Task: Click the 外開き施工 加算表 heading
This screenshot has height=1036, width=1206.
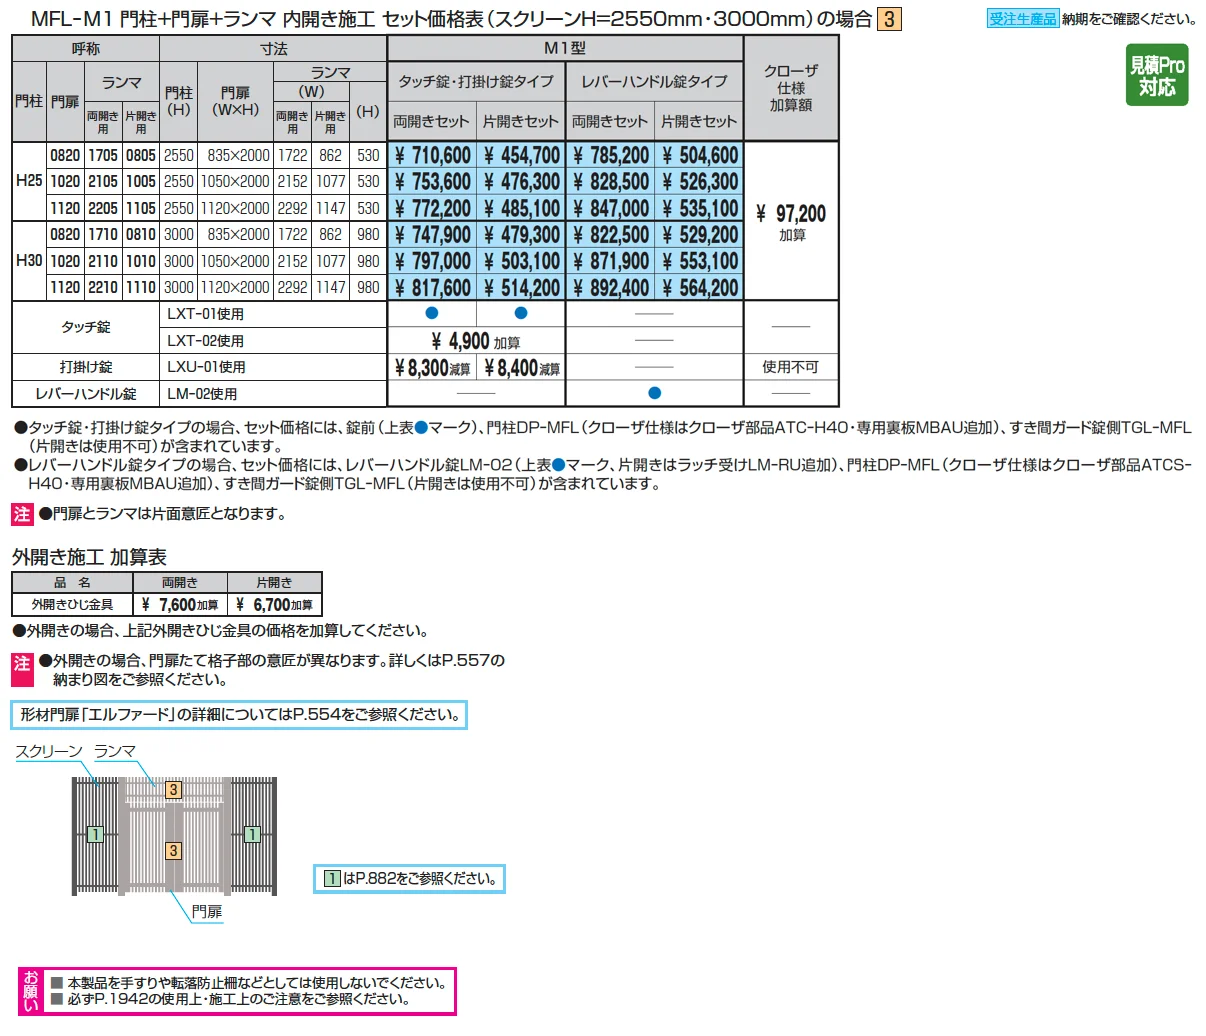Action: pos(89,557)
